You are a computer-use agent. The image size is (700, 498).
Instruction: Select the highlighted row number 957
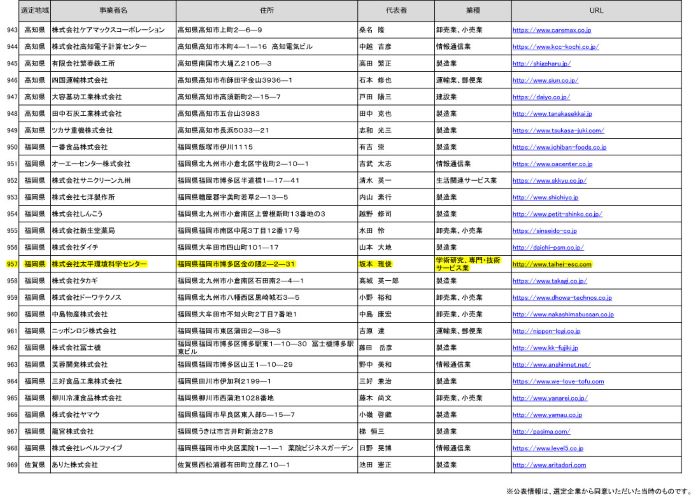pyautogui.click(x=12, y=264)
